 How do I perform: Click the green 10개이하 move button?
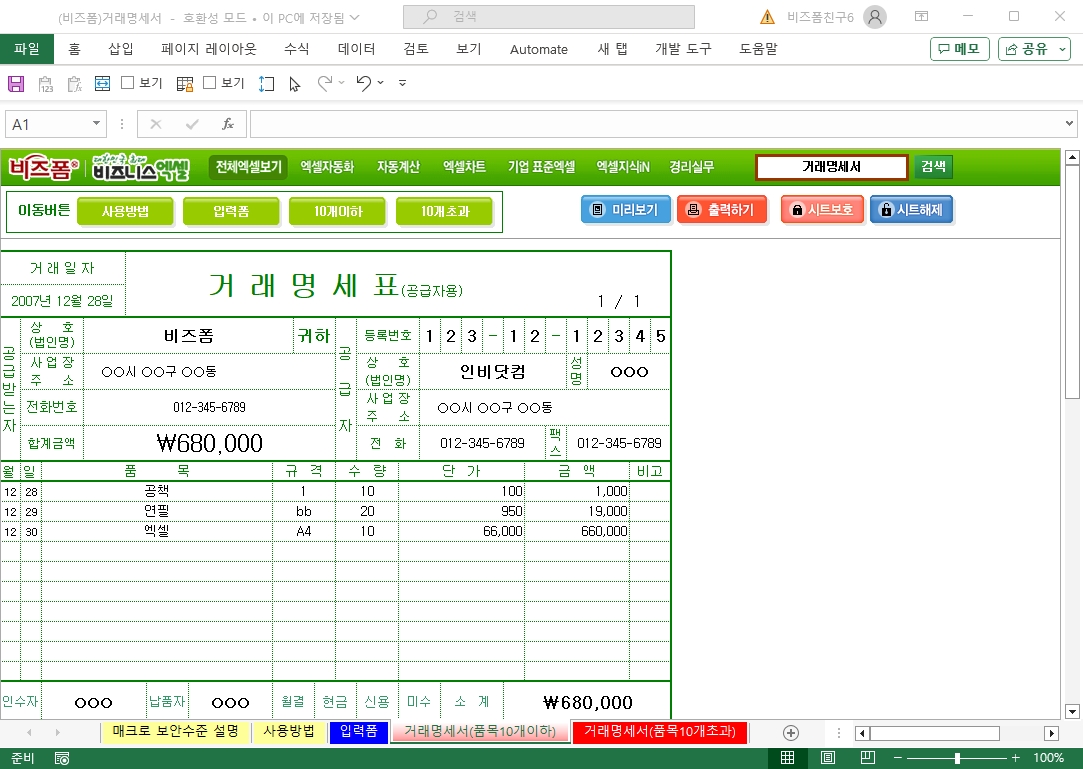[x=338, y=211]
